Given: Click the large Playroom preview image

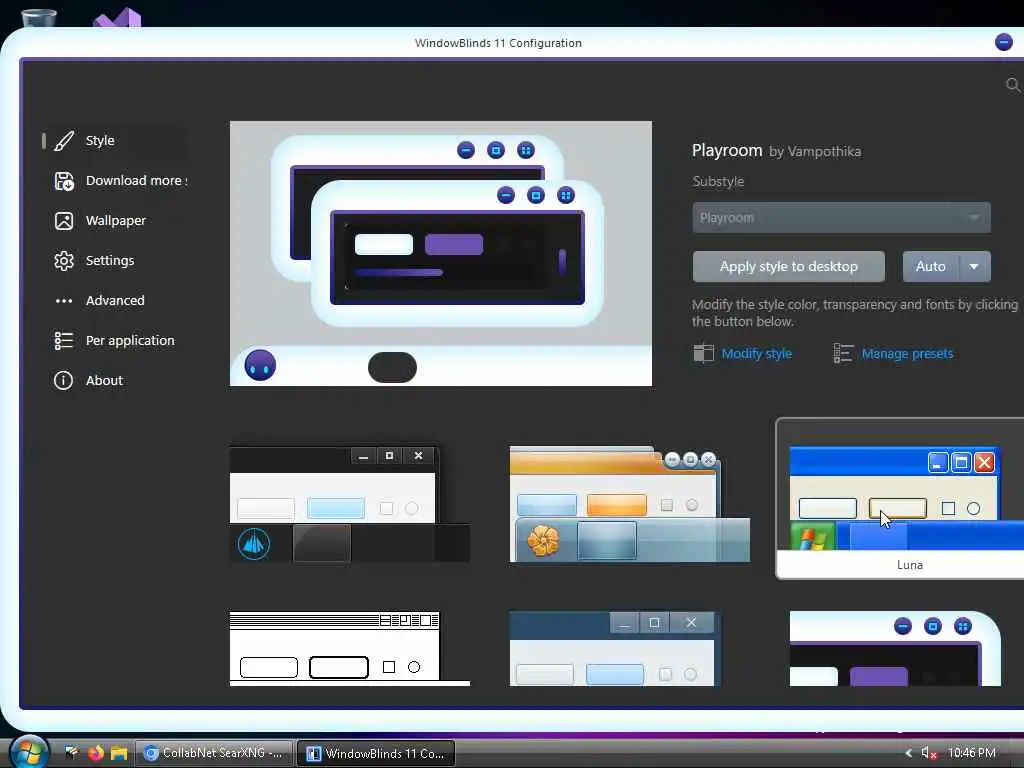Looking at the screenshot, I should tap(441, 253).
